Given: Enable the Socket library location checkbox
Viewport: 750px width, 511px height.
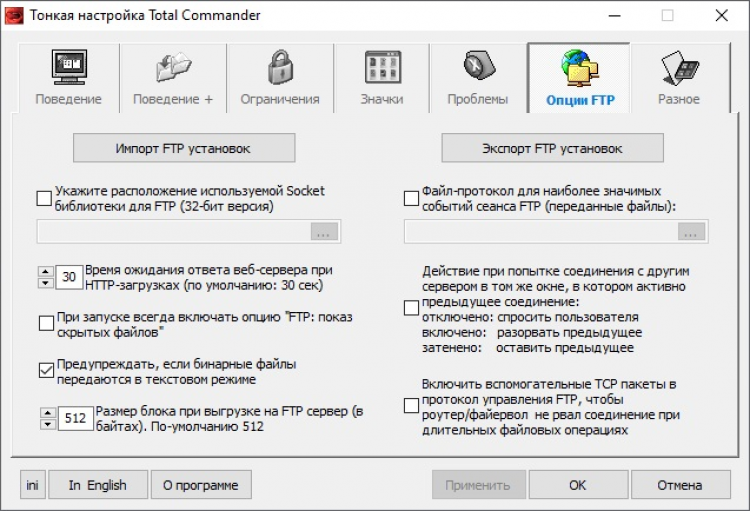Looking at the screenshot, I should coord(44,199).
